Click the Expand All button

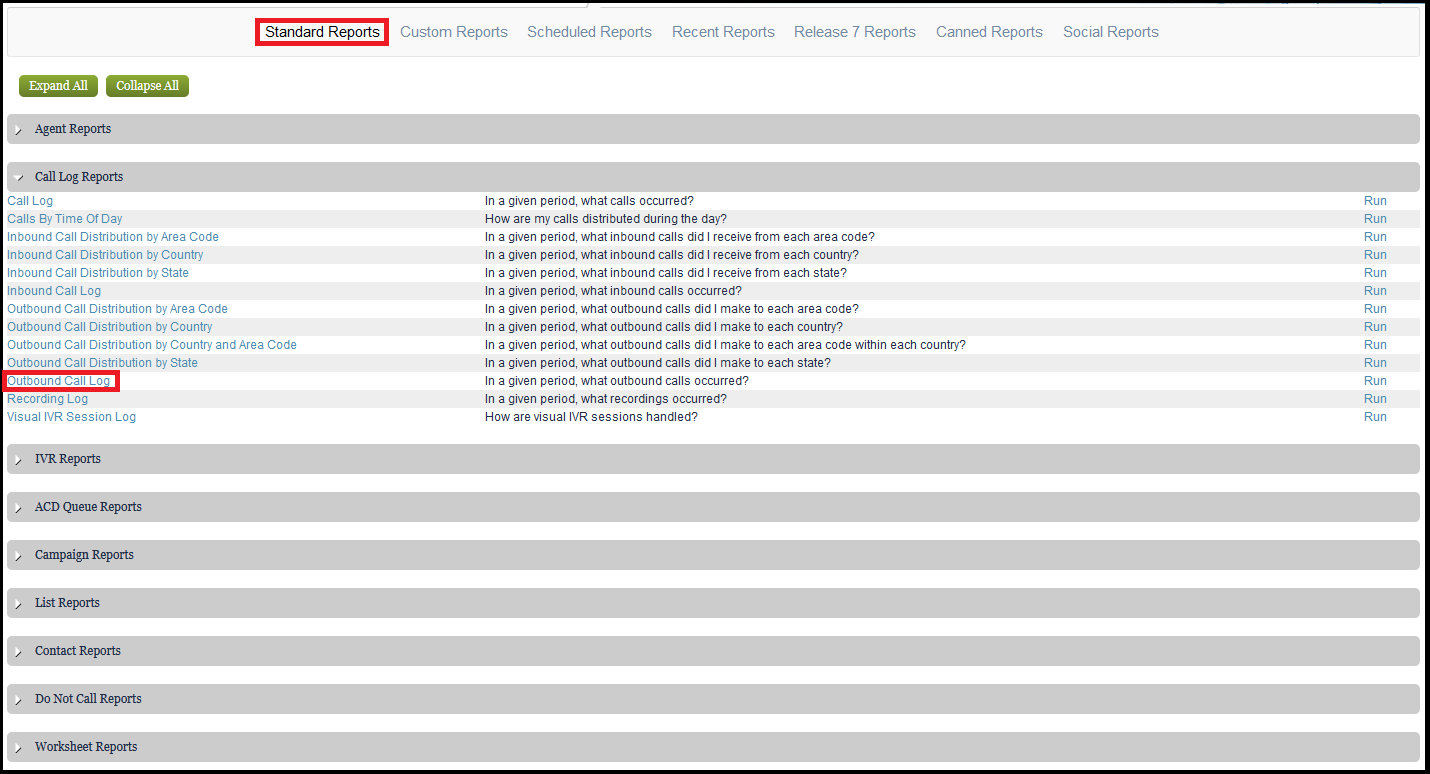(58, 86)
